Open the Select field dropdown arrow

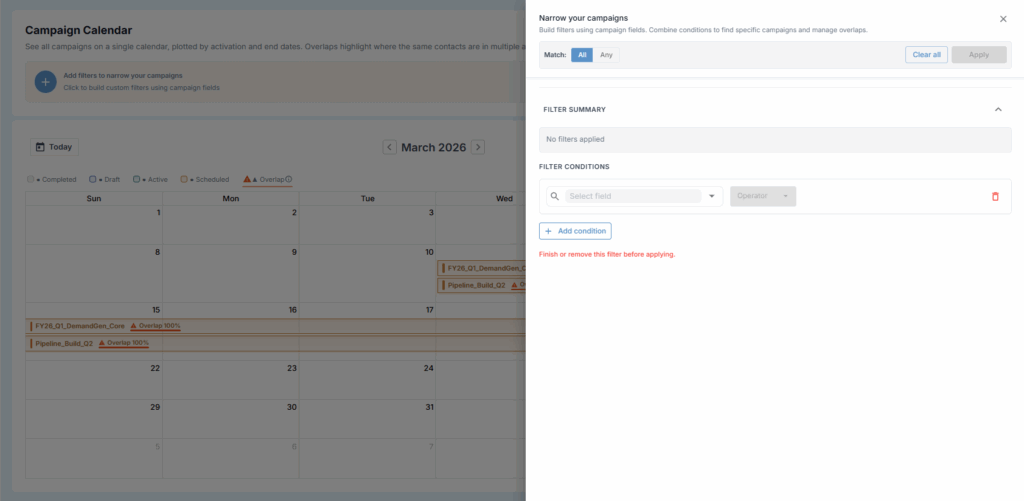pos(712,196)
